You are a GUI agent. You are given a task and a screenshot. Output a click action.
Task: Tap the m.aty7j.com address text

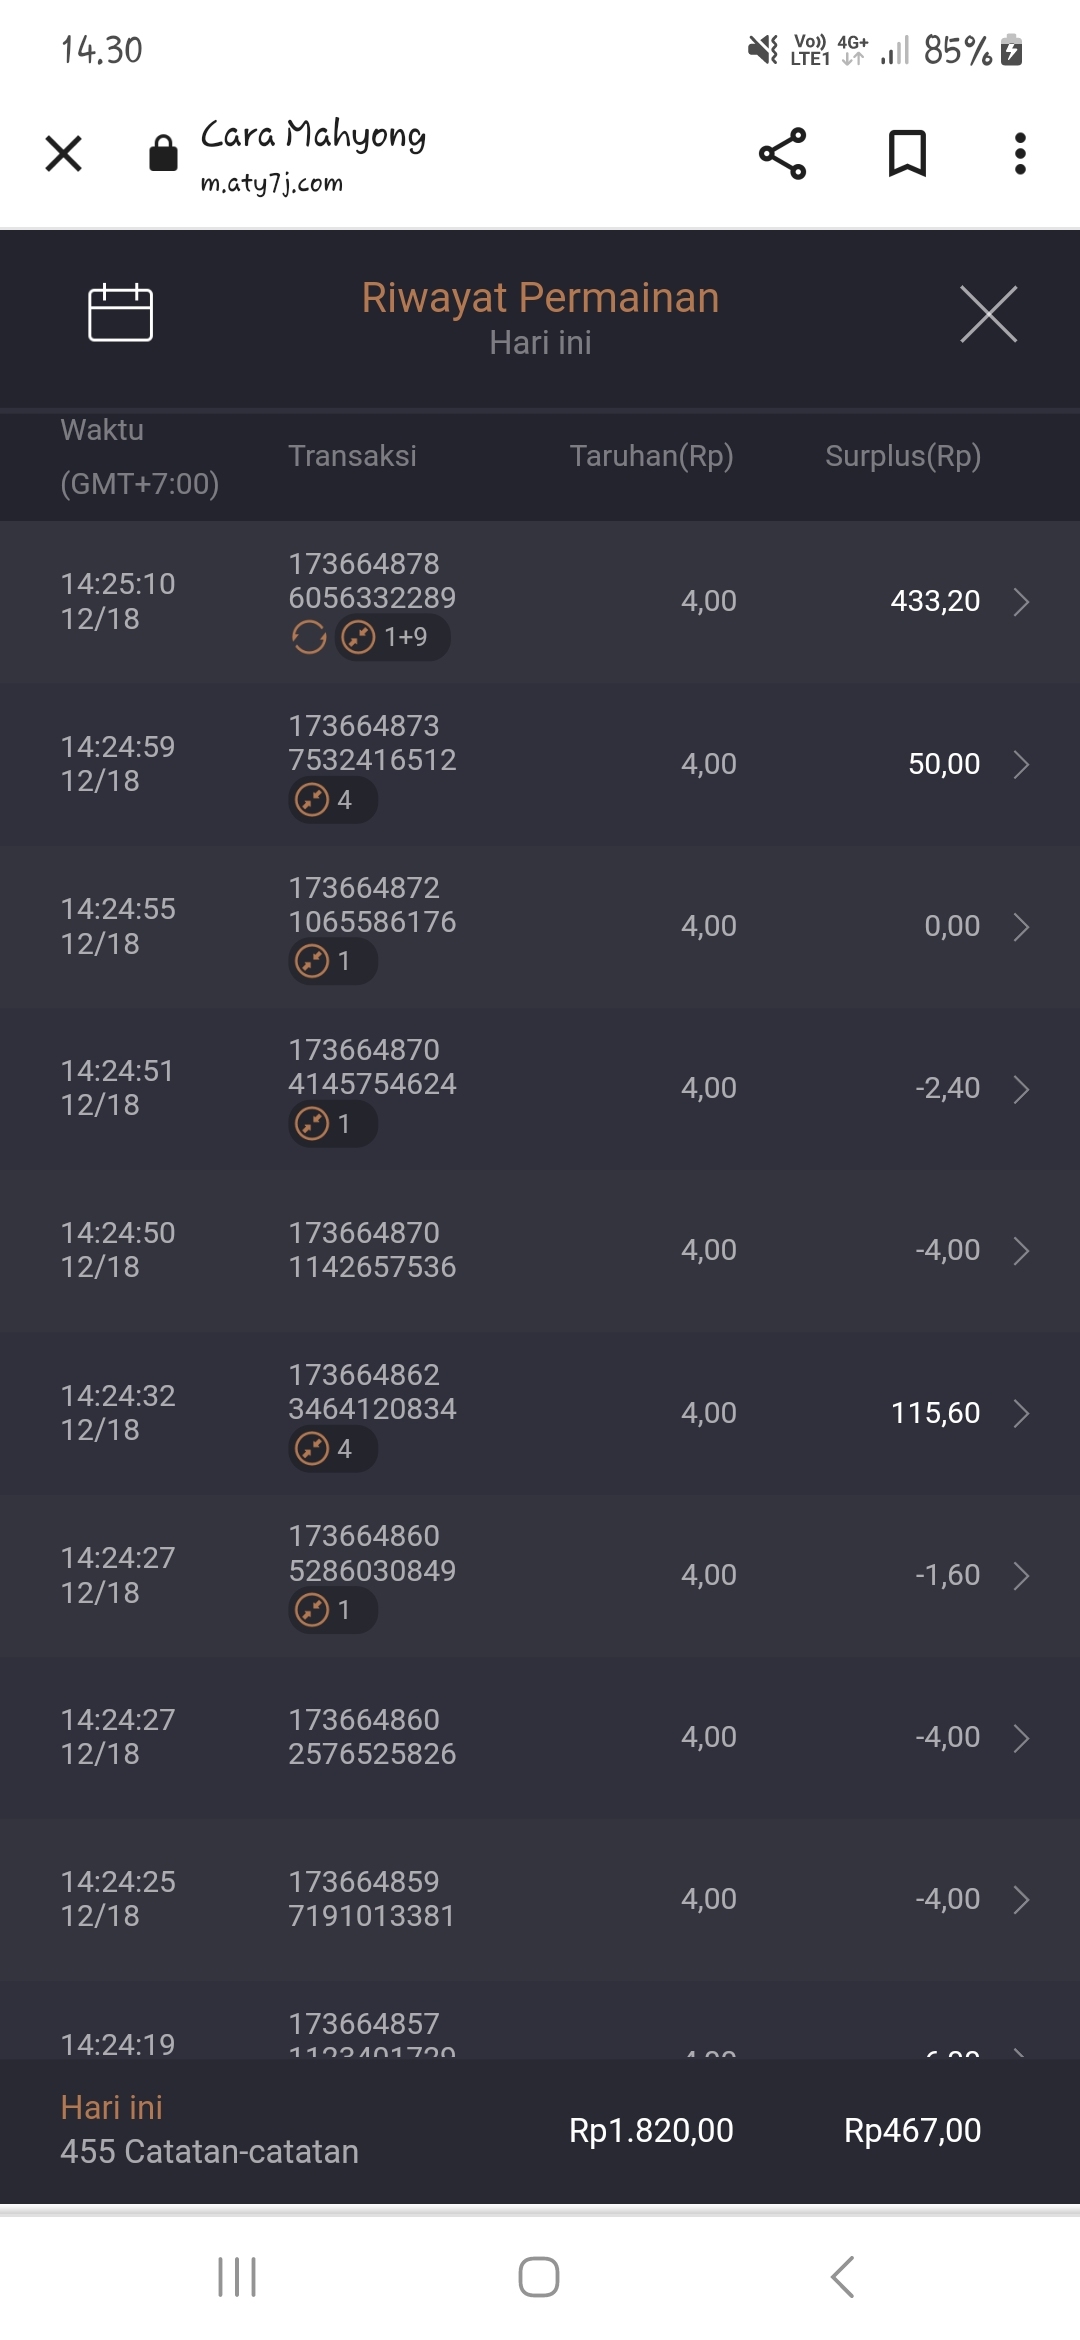[x=272, y=183]
